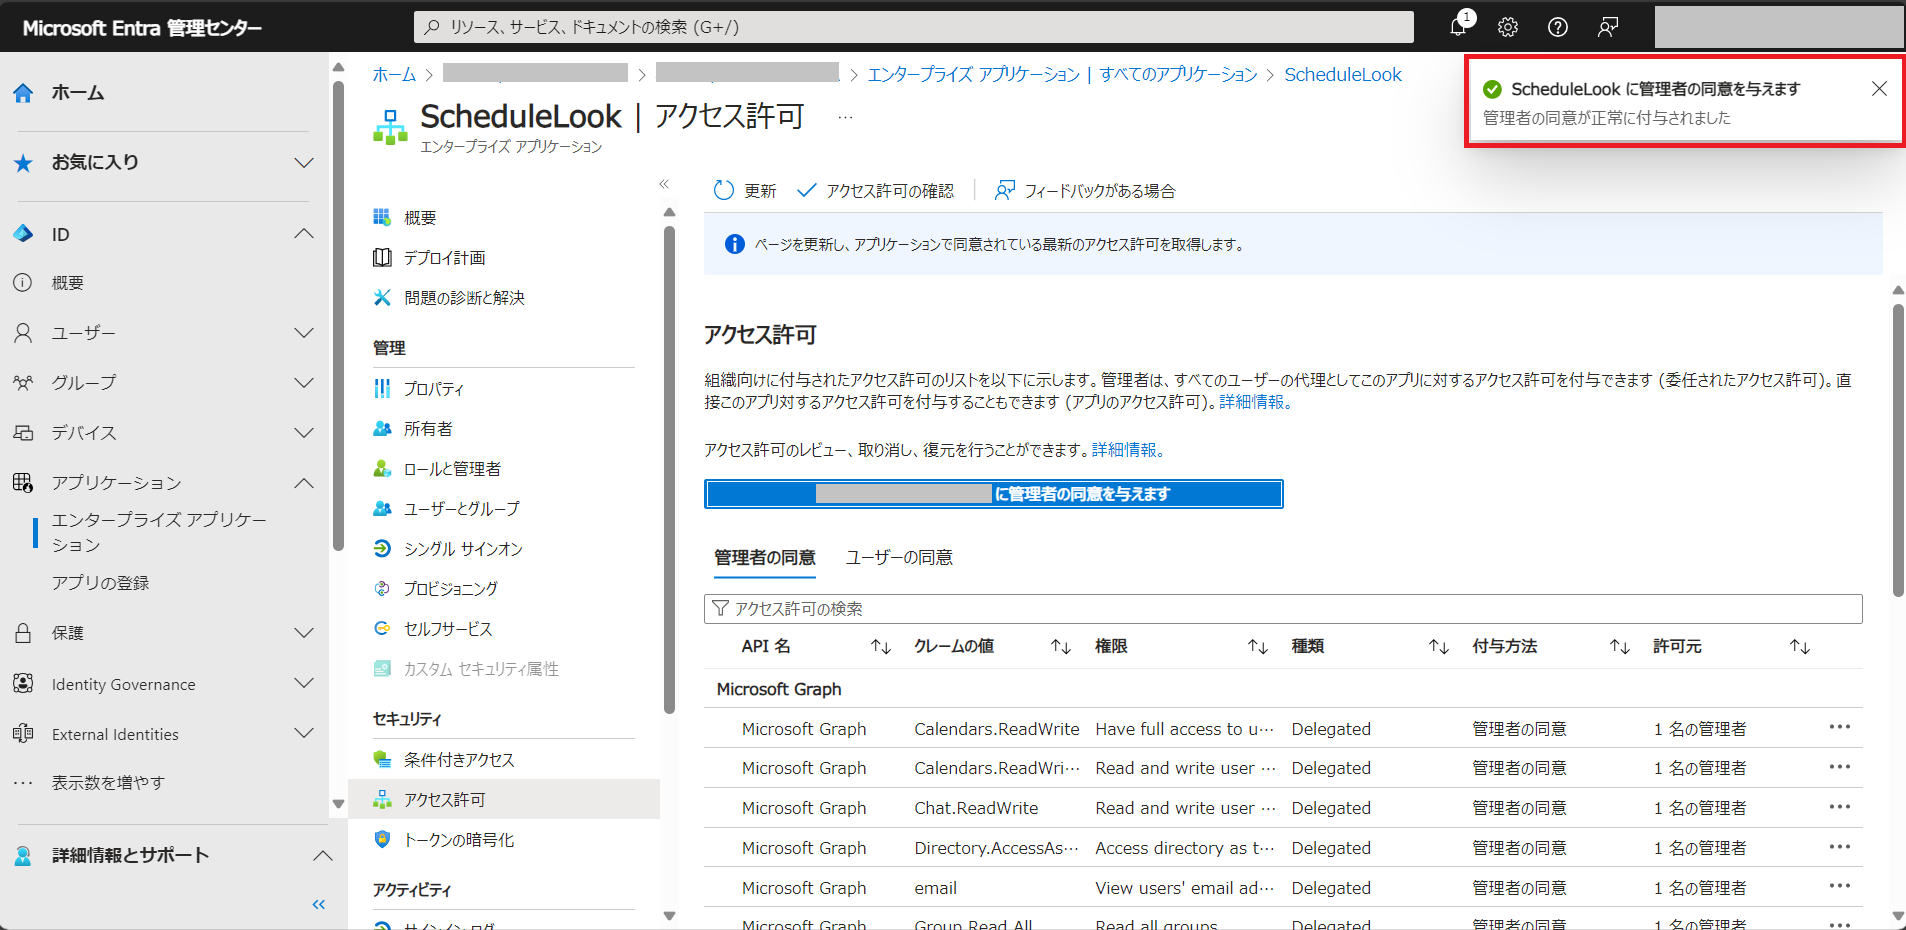This screenshot has height=930, width=1906.
Task: Expand the お気に入り section chevron
Action: [x=304, y=163]
